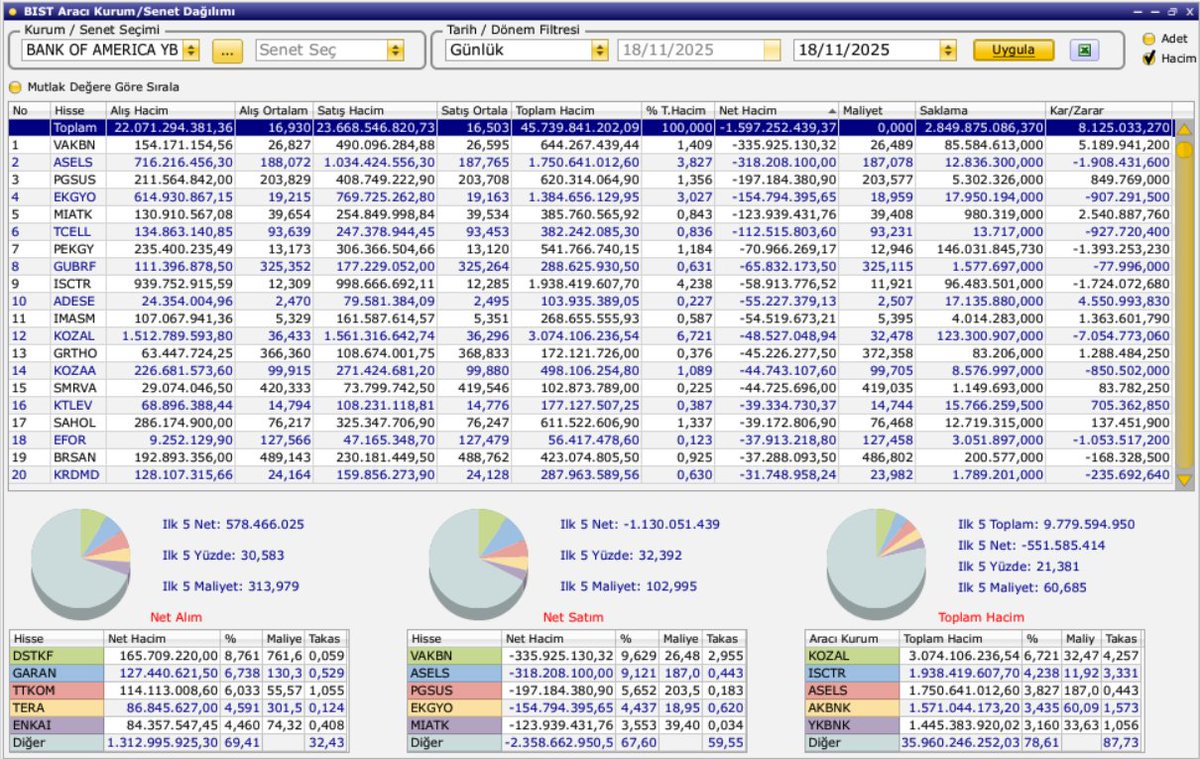Select the TCELL row in main table
Screen dimensions: 1200x759
590,231
